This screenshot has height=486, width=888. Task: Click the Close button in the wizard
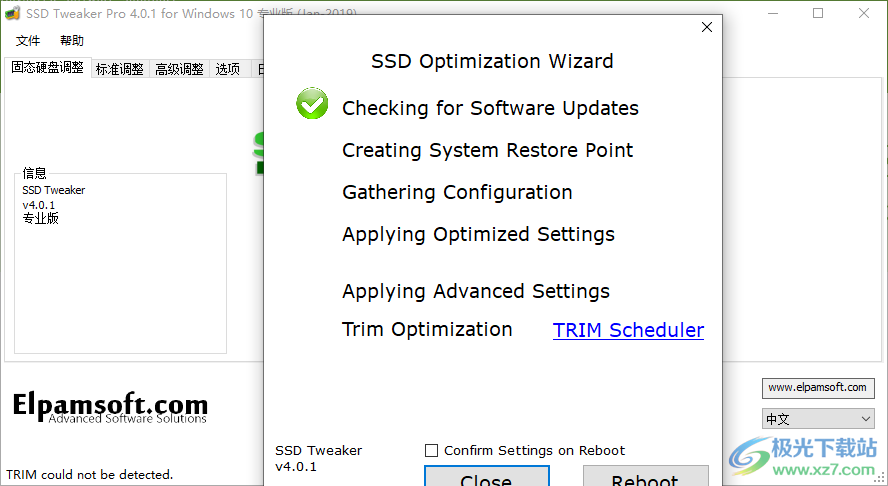486,476
